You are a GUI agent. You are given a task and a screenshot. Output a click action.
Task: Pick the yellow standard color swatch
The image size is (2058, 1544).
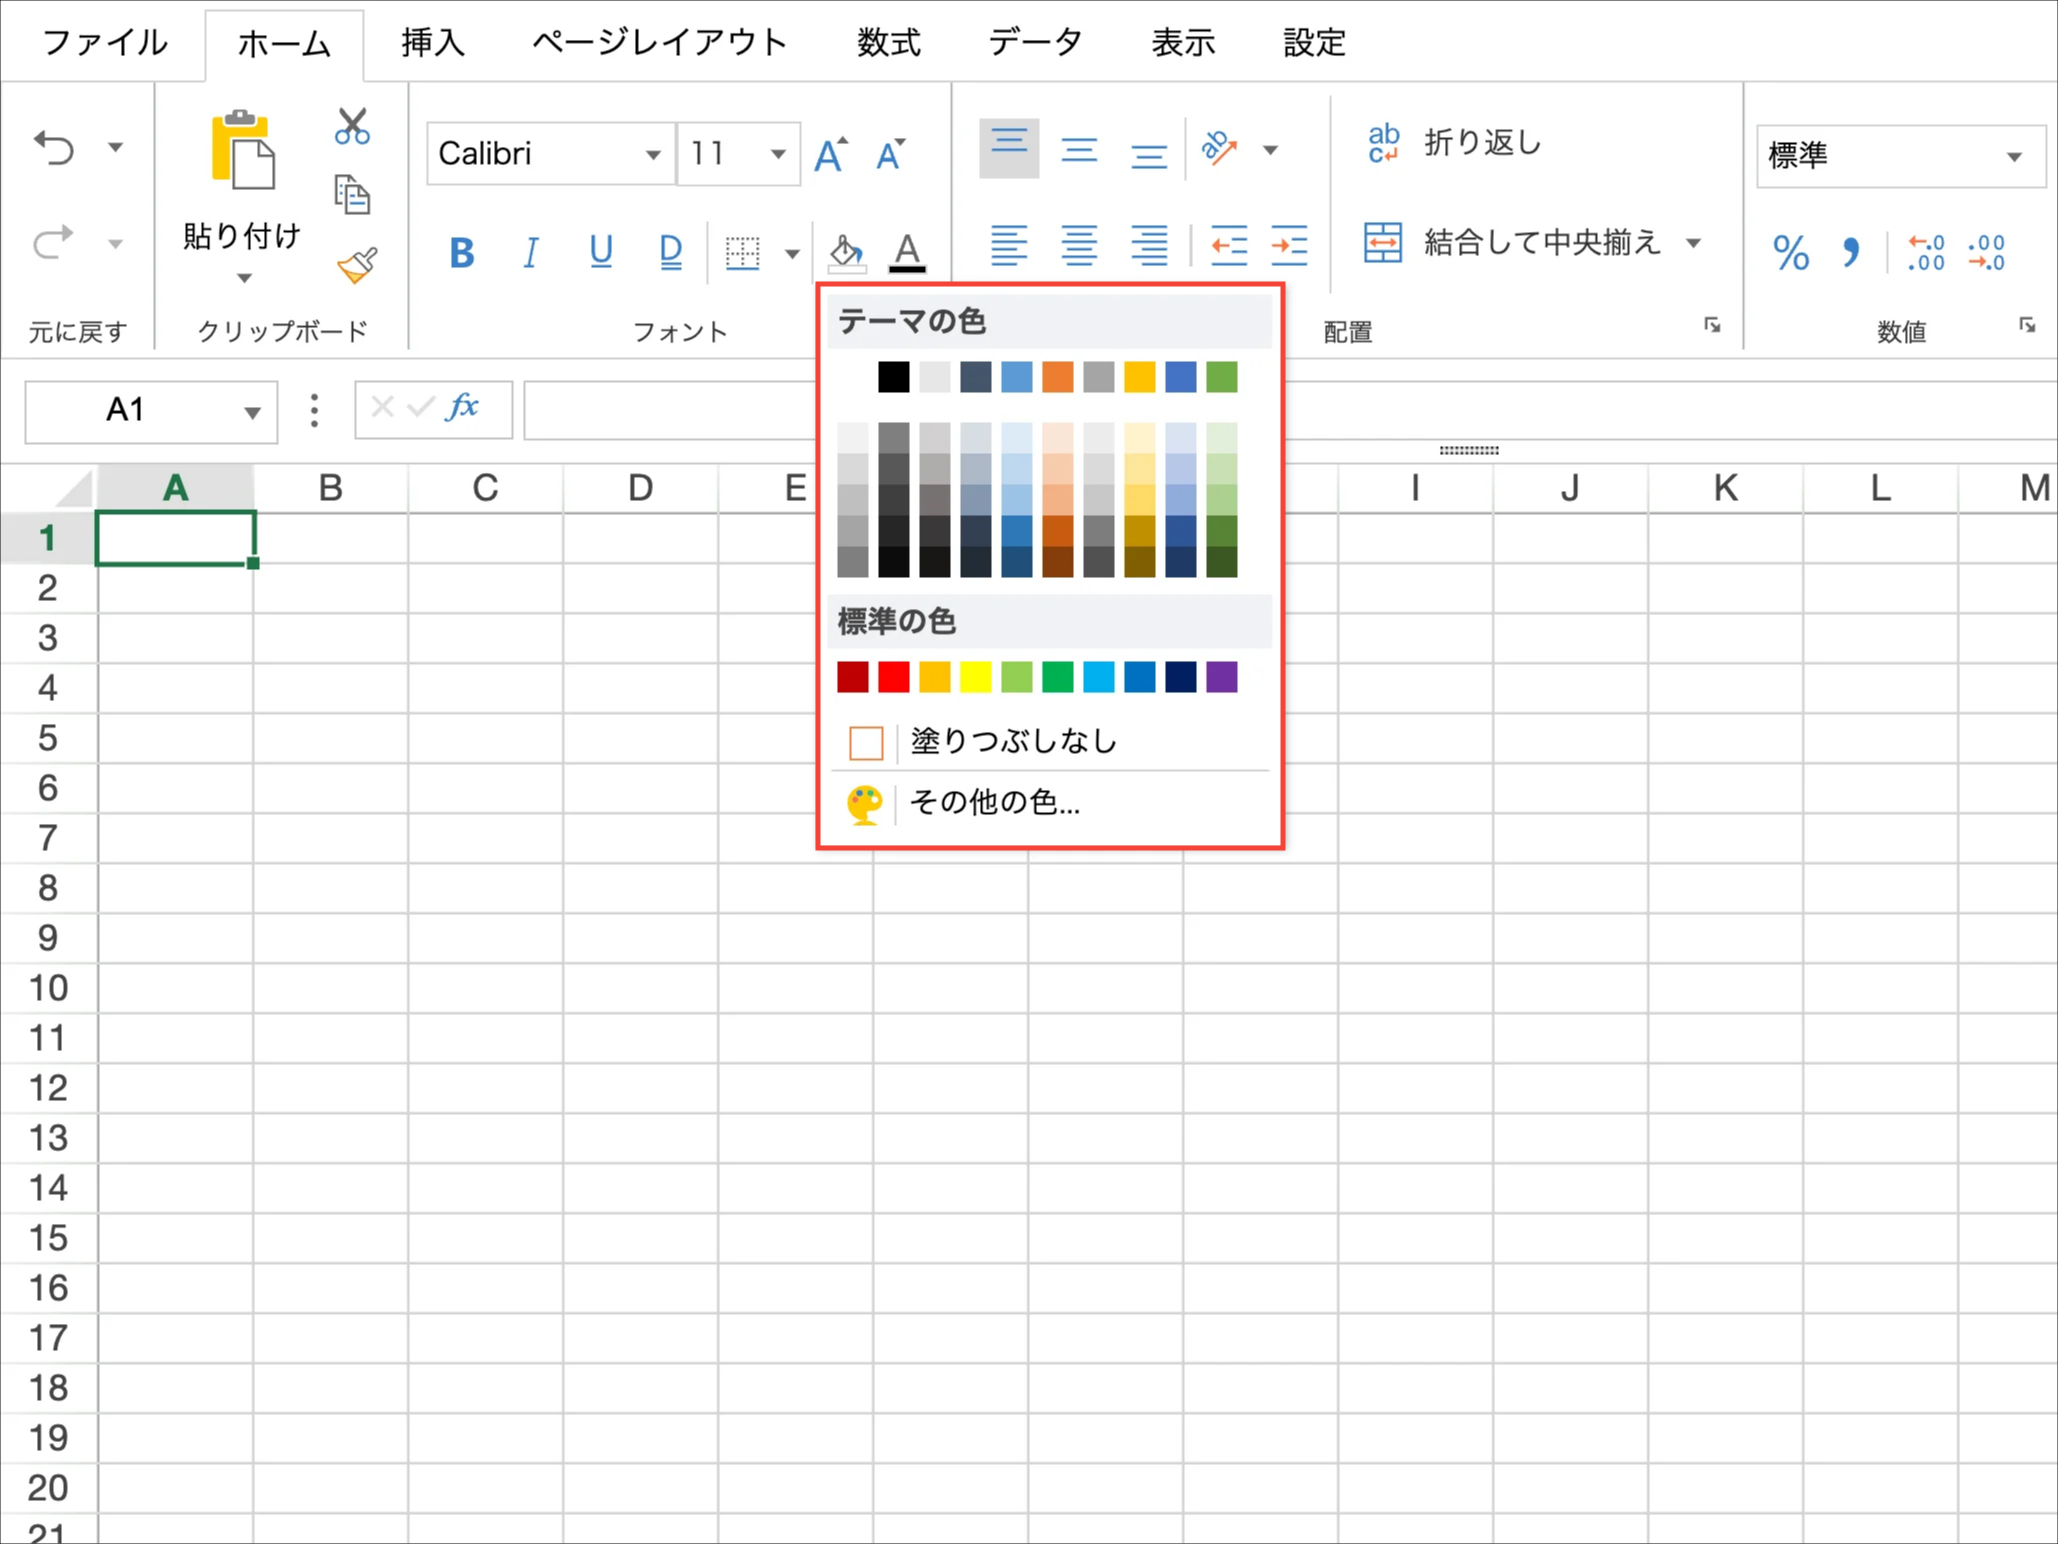975,677
